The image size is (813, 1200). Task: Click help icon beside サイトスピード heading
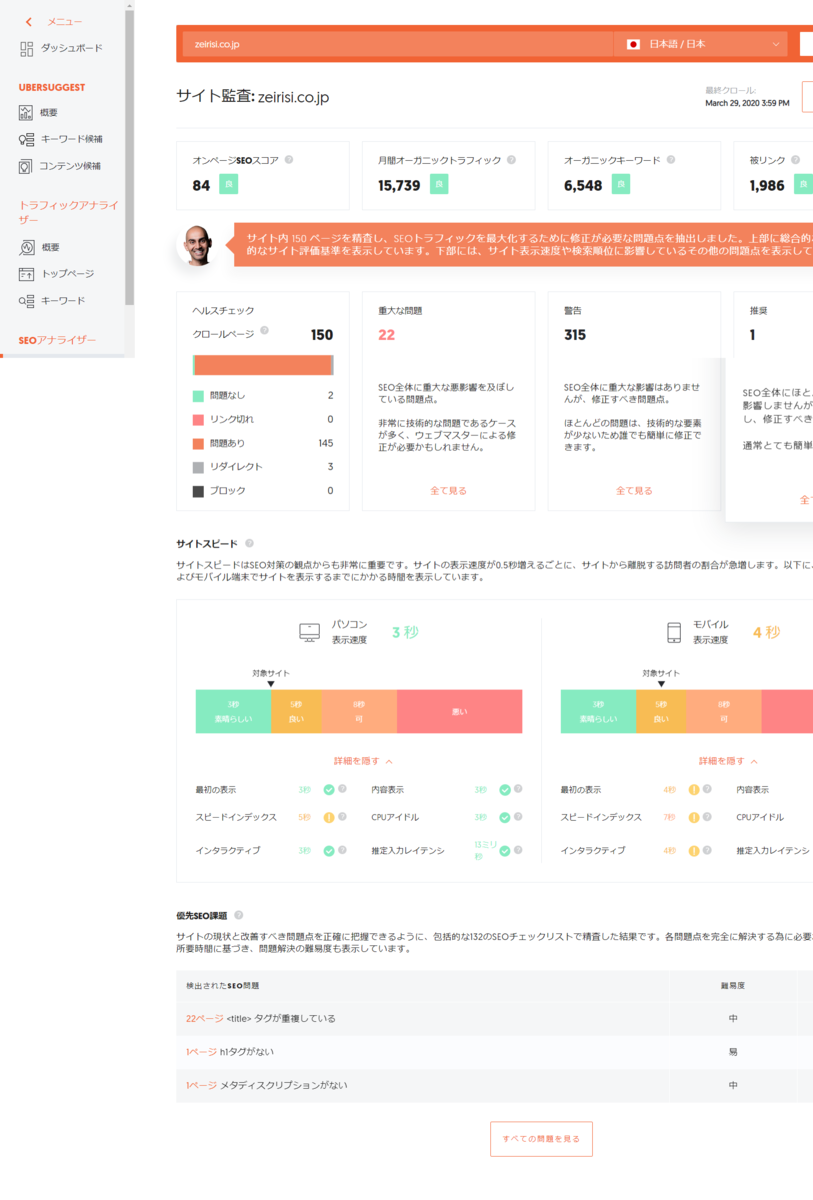pyautogui.click(x=249, y=543)
